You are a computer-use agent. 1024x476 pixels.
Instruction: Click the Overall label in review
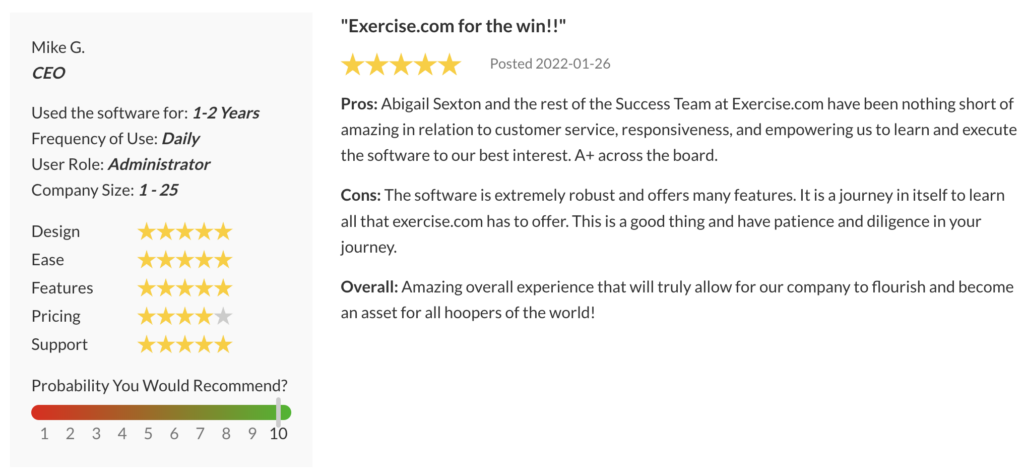click(x=369, y=287)
